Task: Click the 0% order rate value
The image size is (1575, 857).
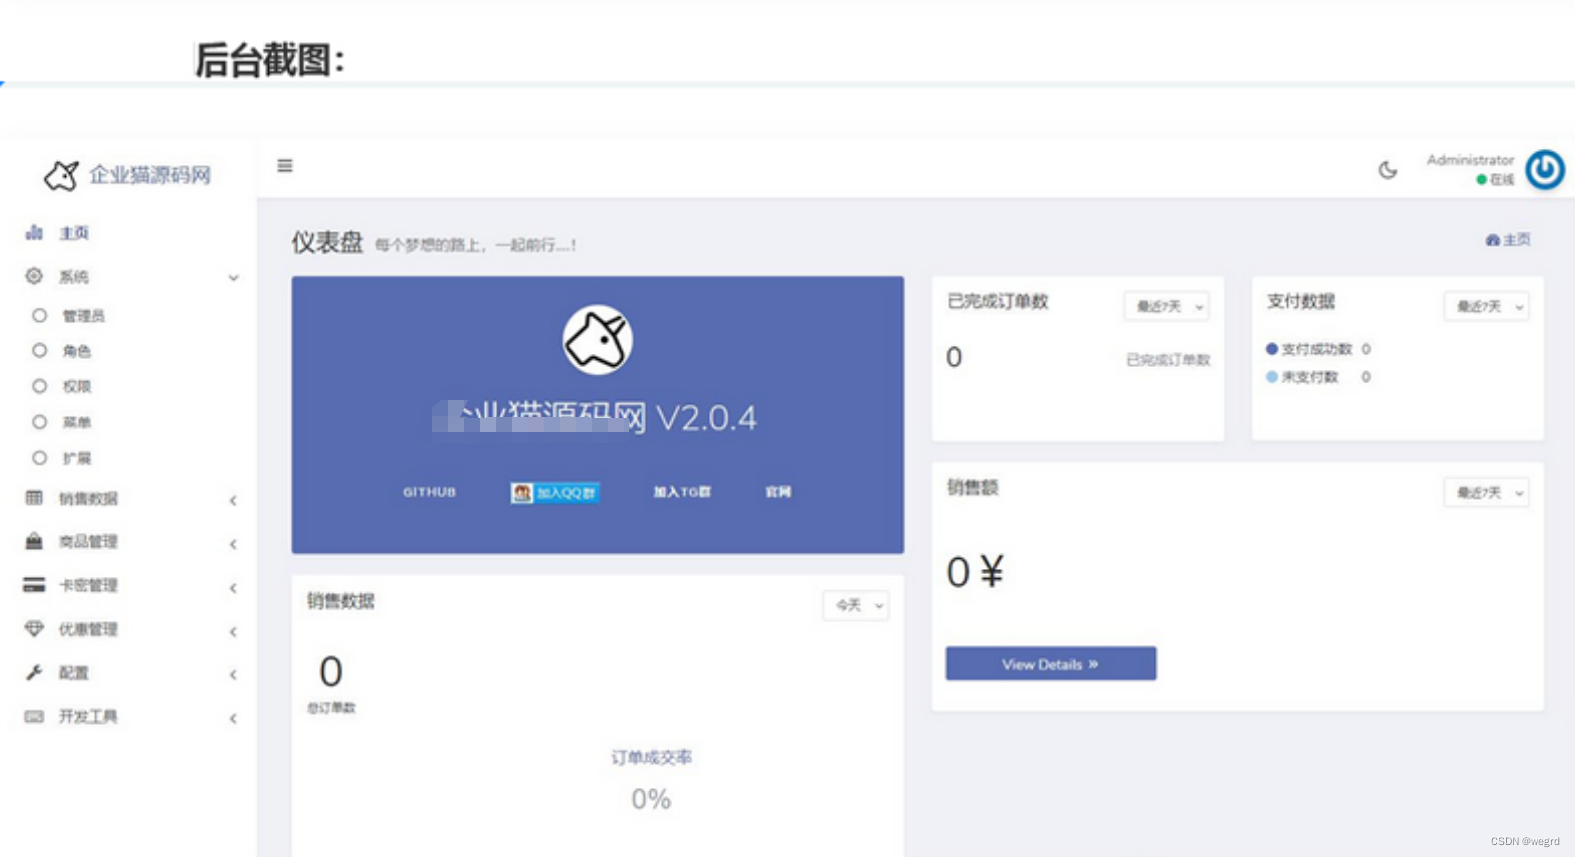Action: [x=651, y=799]
